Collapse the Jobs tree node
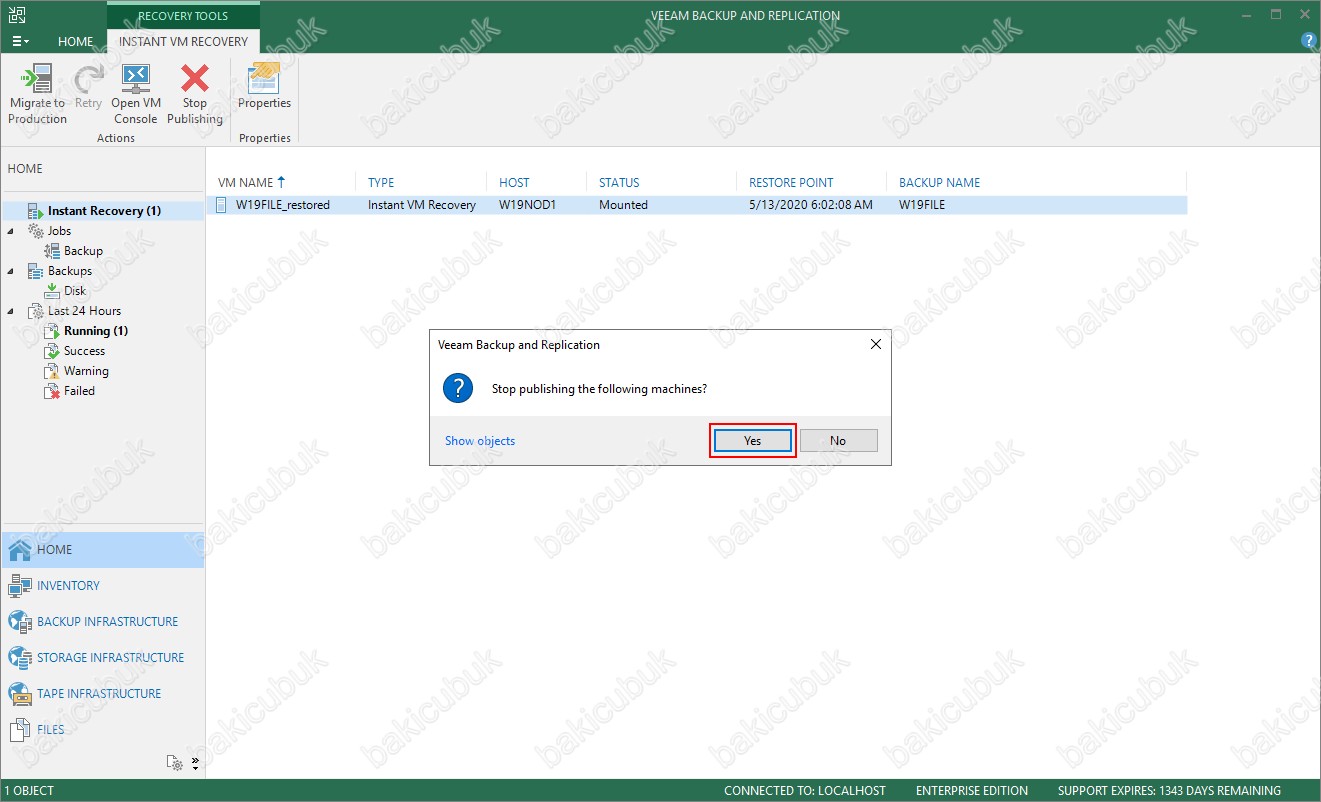 pyautogui.click(x=11, y=231)
